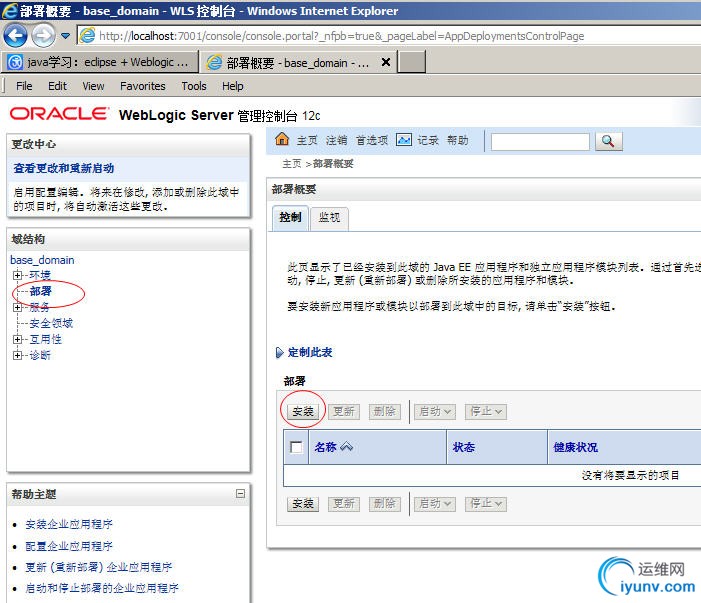This screenshot has height=603, width=701.
Task: Sort by 名称 column header
Action: (x=325, y=447)
